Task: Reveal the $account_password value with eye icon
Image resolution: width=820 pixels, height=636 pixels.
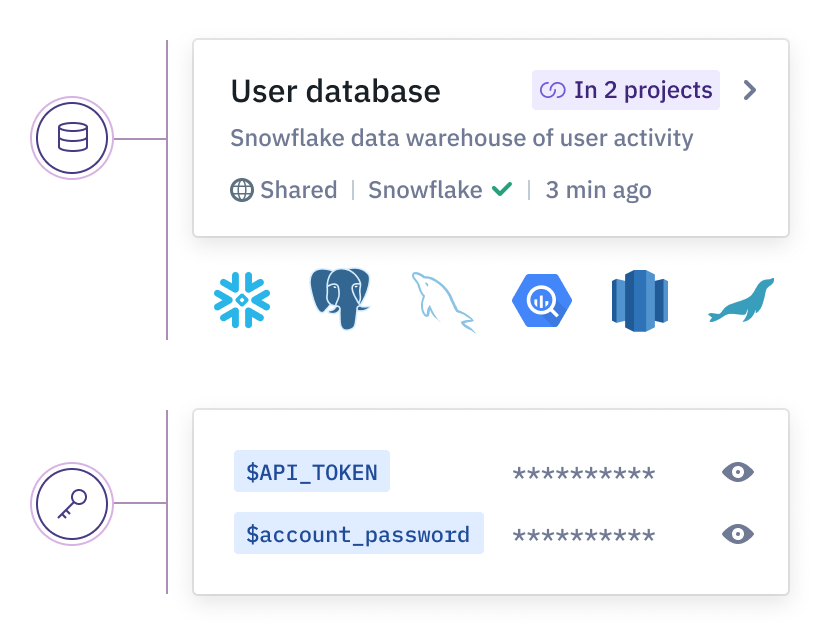Action: tap(738, 534)
